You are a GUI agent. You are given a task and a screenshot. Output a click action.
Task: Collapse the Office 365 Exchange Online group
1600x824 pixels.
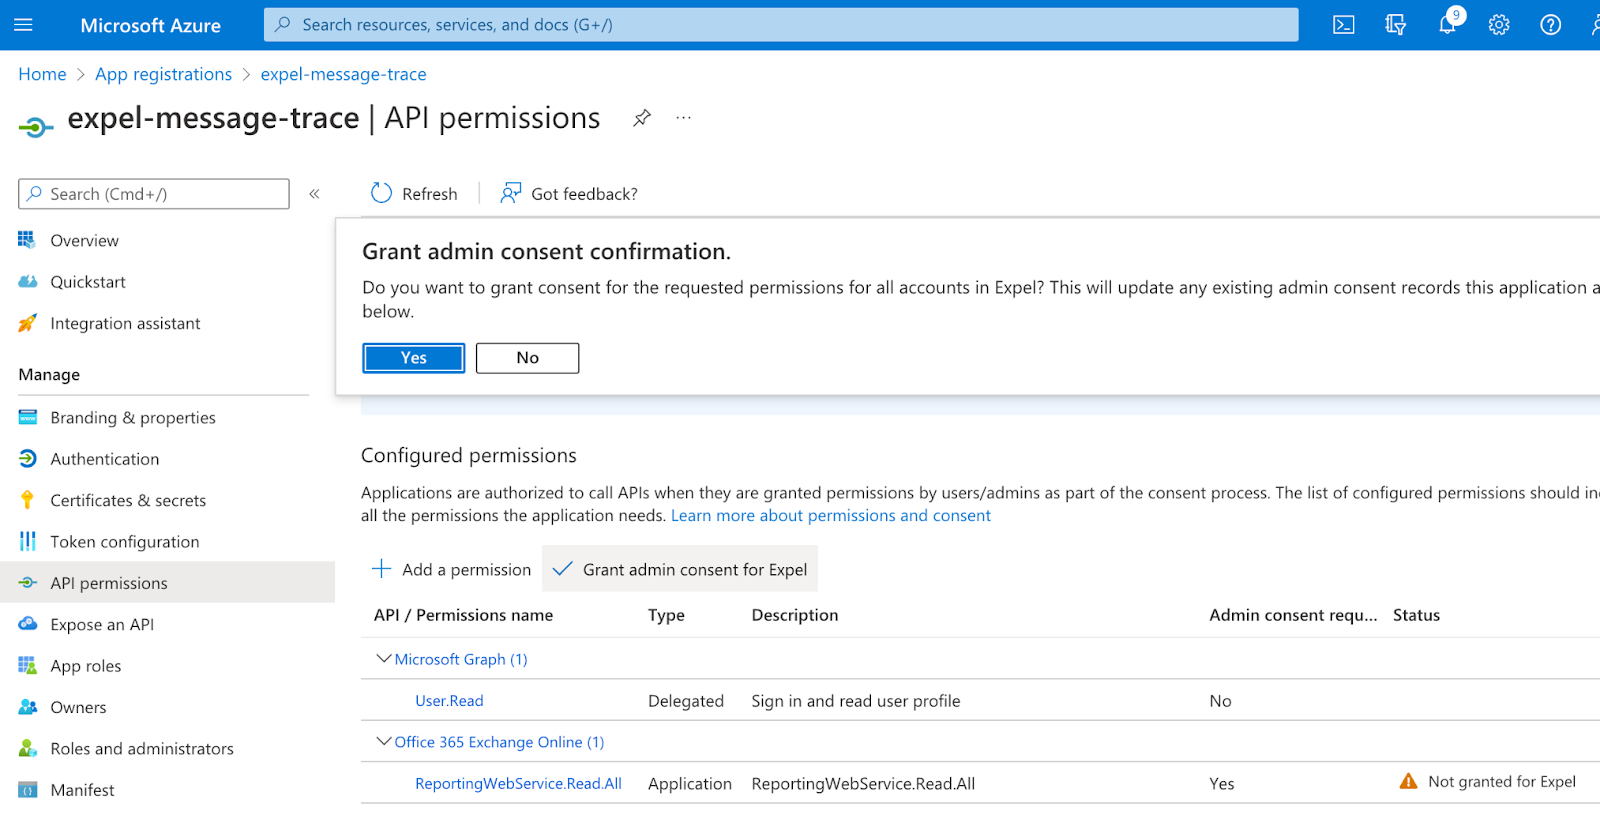pos(383,741)
